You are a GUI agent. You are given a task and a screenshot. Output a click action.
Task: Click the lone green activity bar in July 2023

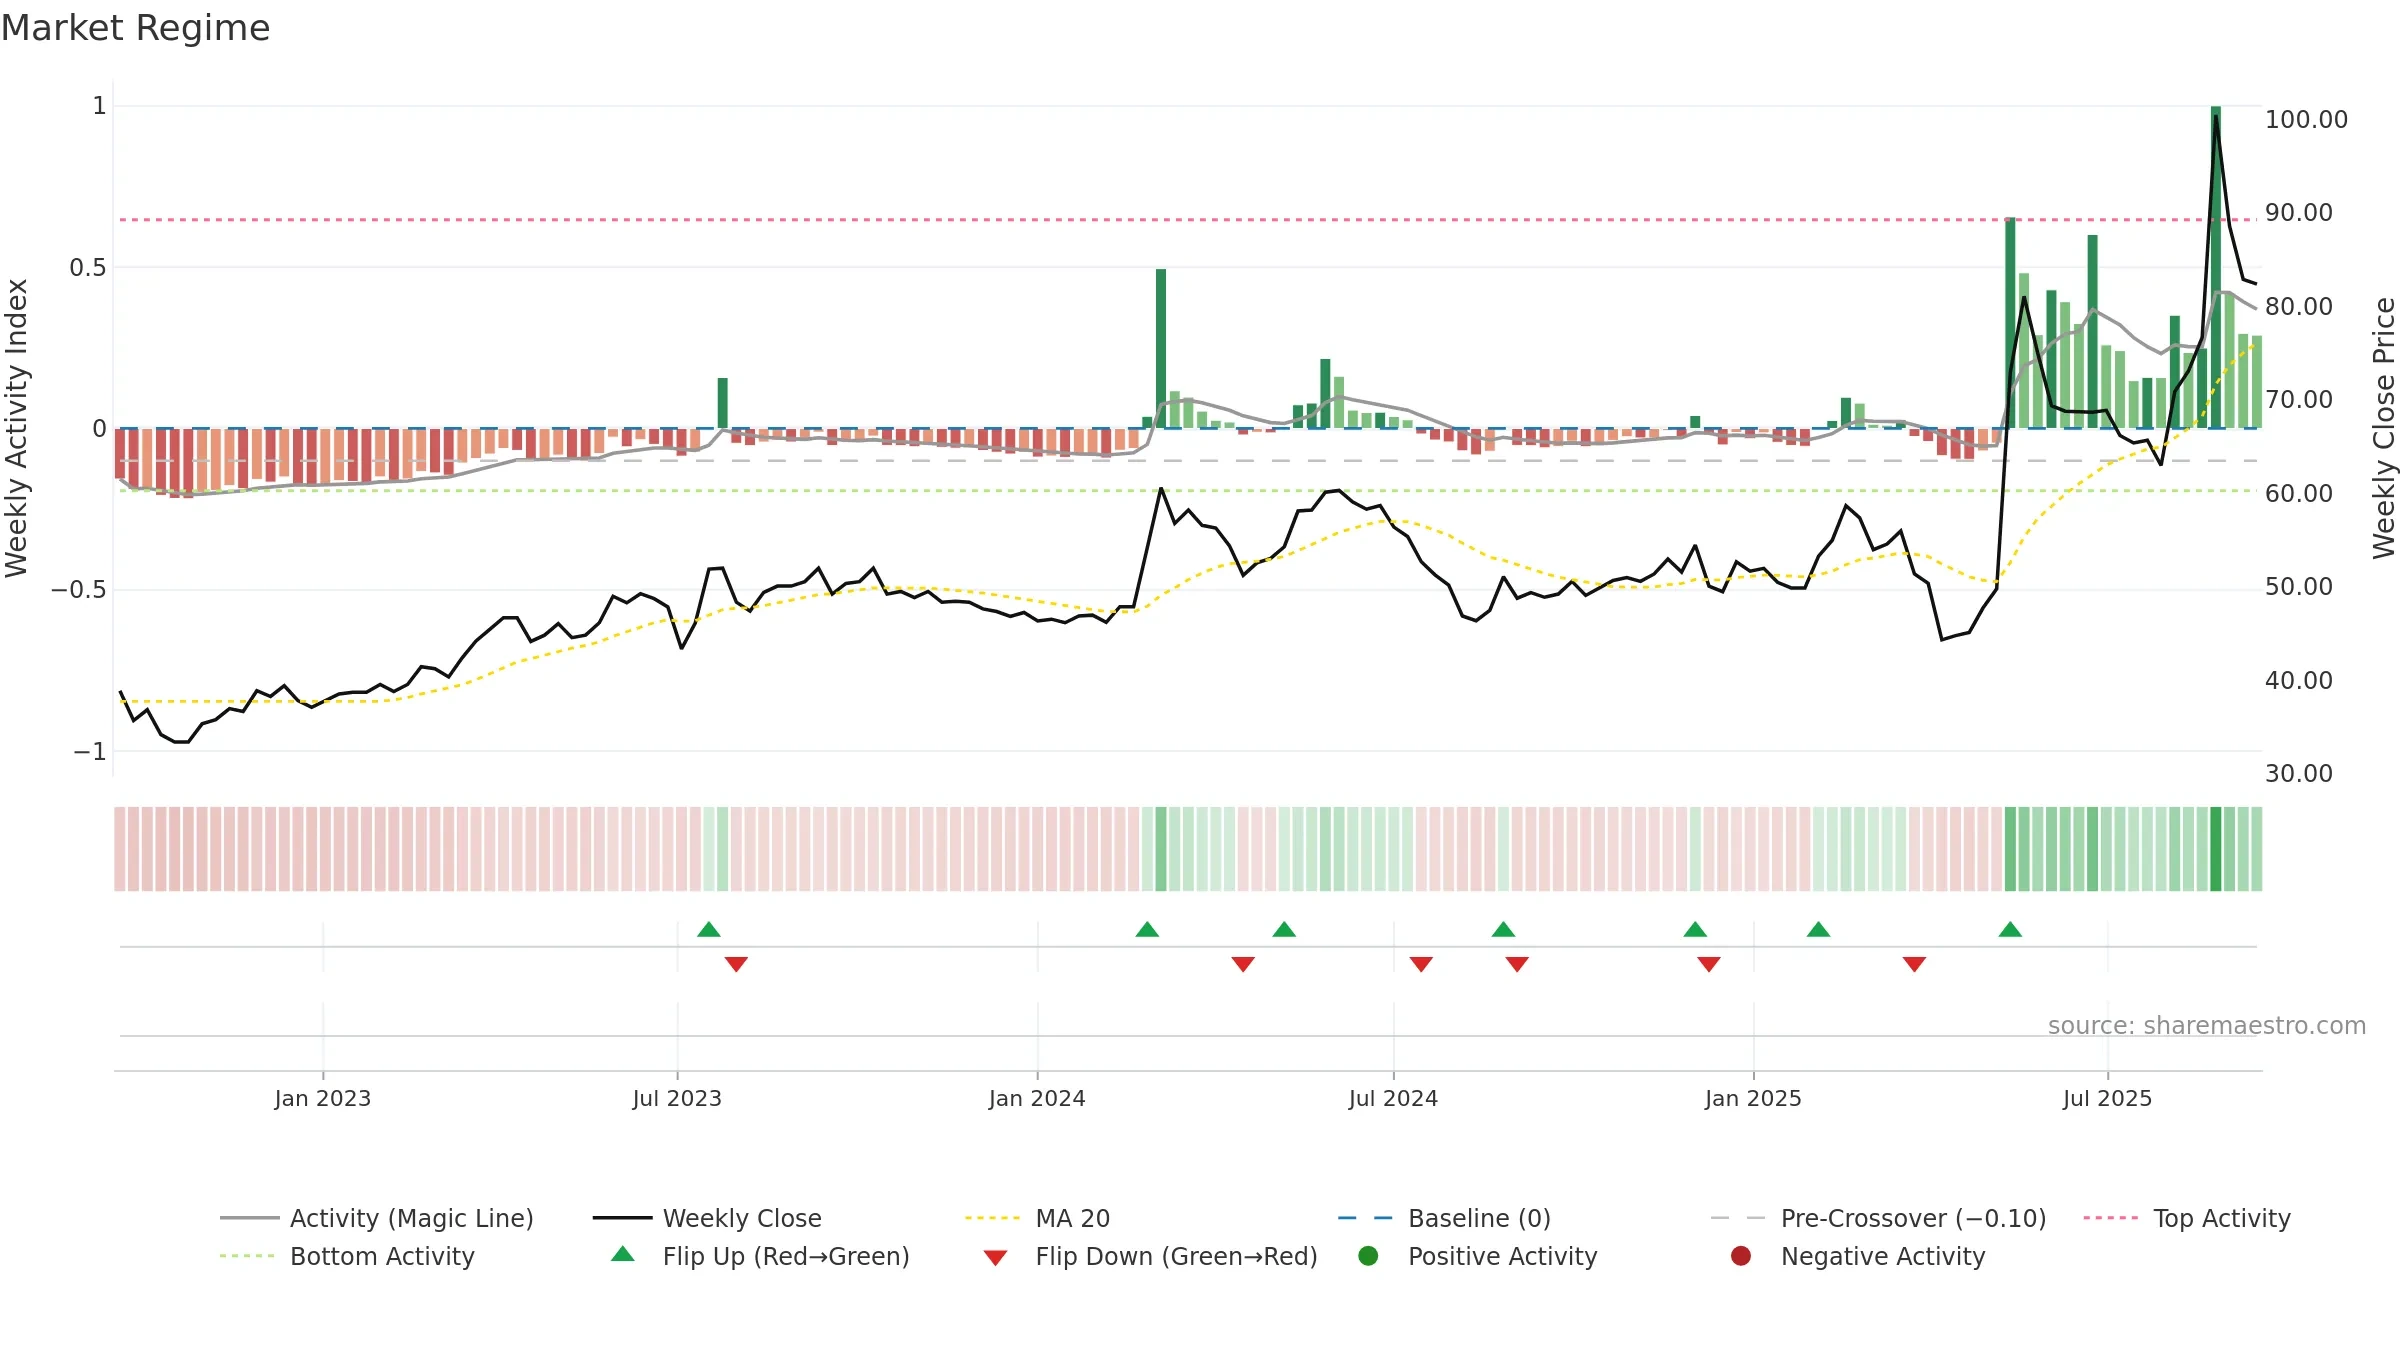pyautogui.click(x=723, y=403)
